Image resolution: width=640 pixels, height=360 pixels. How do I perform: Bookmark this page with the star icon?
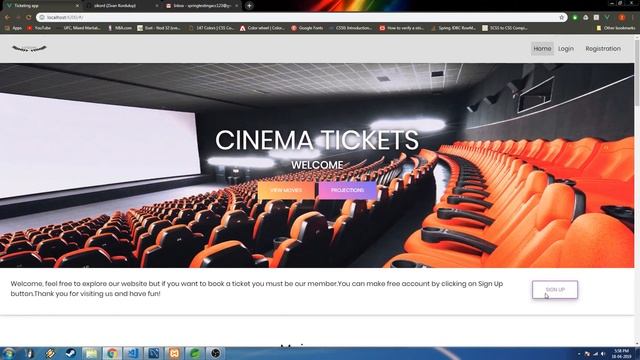coord(562,17)
